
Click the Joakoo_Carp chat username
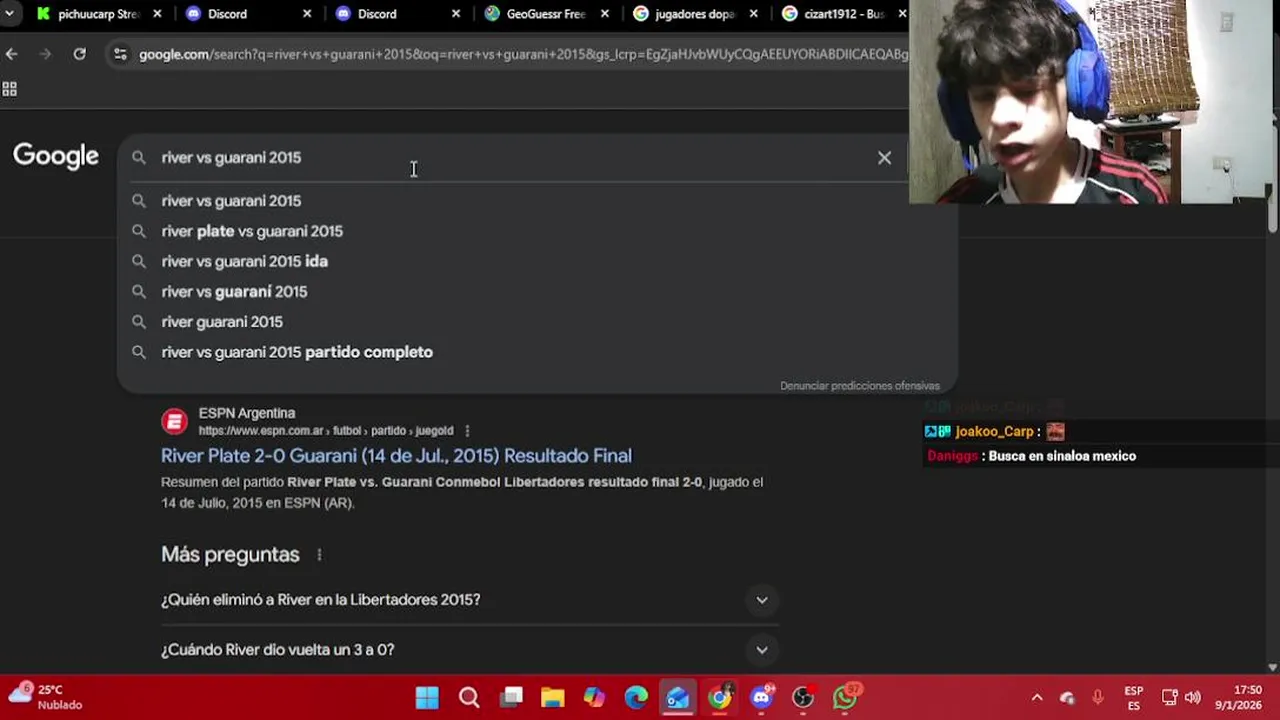coord(994,432)
